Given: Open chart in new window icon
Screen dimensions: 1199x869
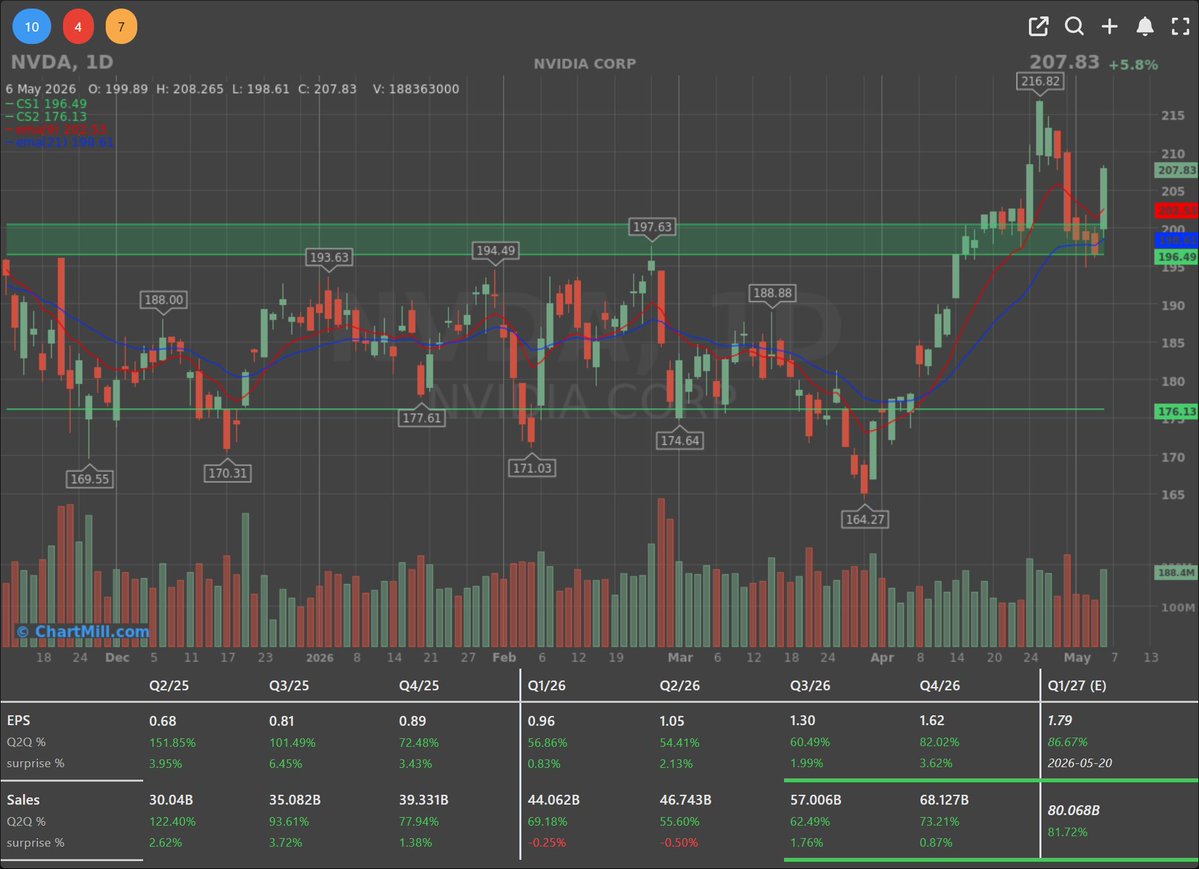Looking at the screenshot, I should pyautogui.click(x=1038, y=27).
